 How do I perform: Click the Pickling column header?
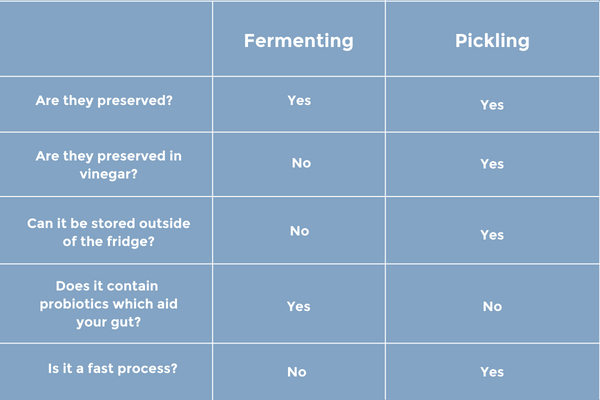(492, 41)
